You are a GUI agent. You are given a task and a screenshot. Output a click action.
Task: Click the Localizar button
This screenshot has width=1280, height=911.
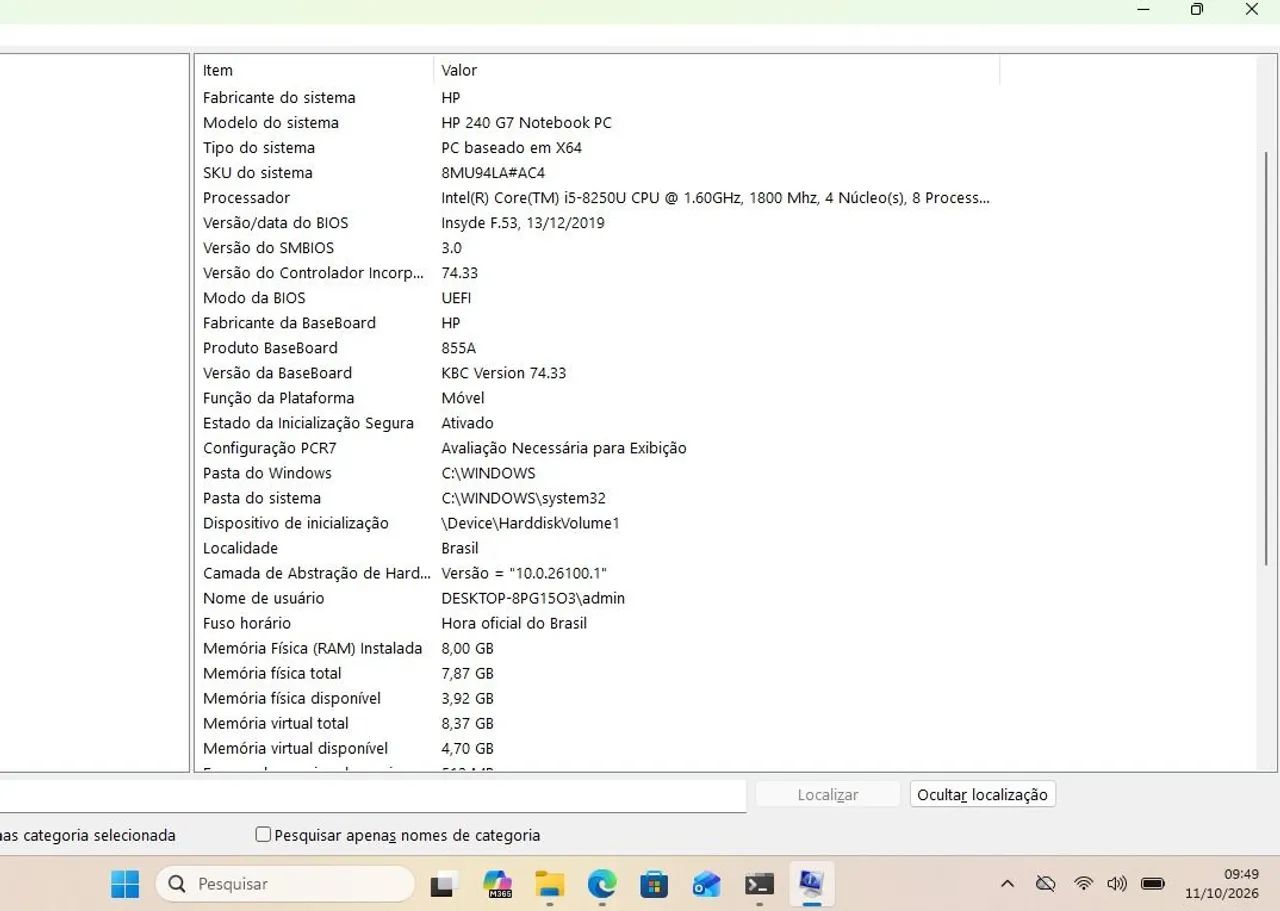pos(828,795)
